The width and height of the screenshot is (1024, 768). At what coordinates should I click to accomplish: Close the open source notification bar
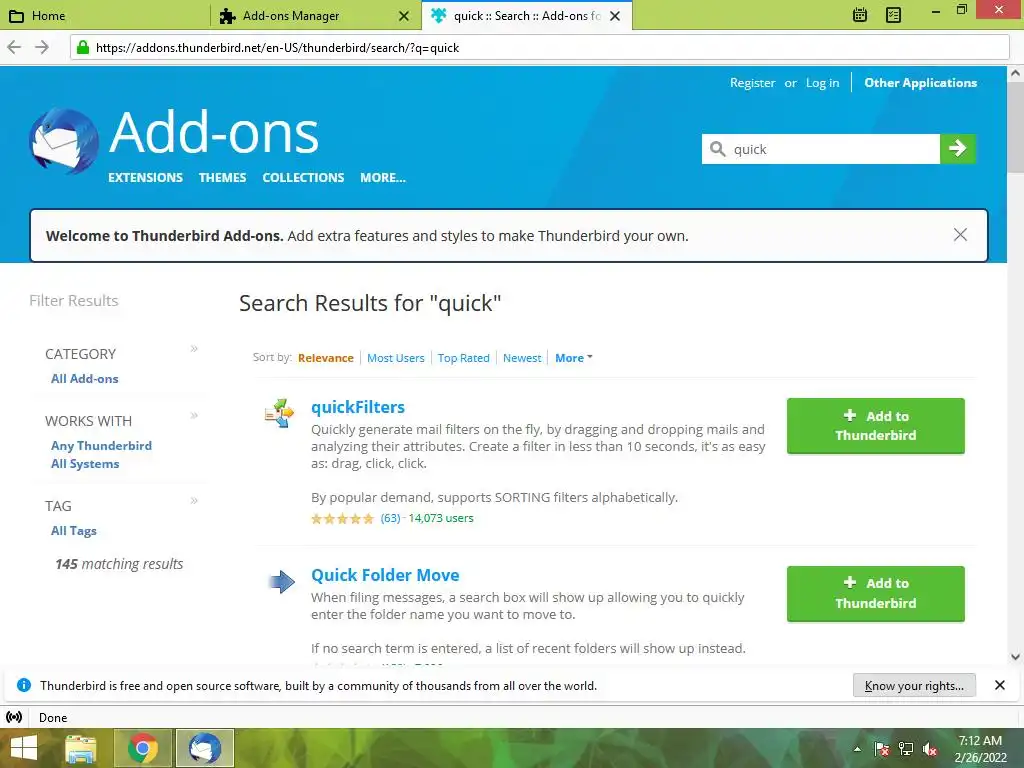pos(1000,685)
